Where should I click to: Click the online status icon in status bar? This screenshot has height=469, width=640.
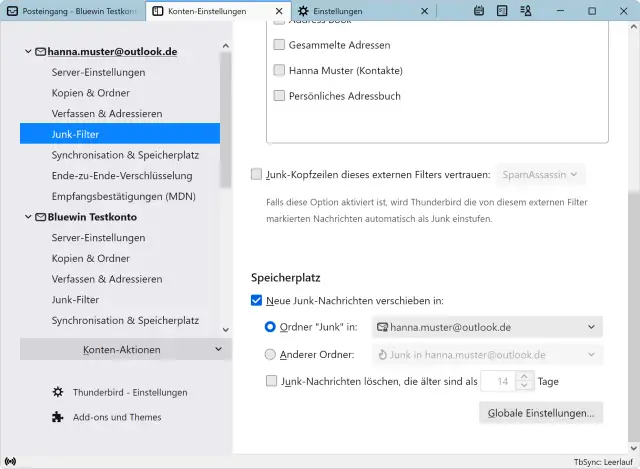[10, 461]
